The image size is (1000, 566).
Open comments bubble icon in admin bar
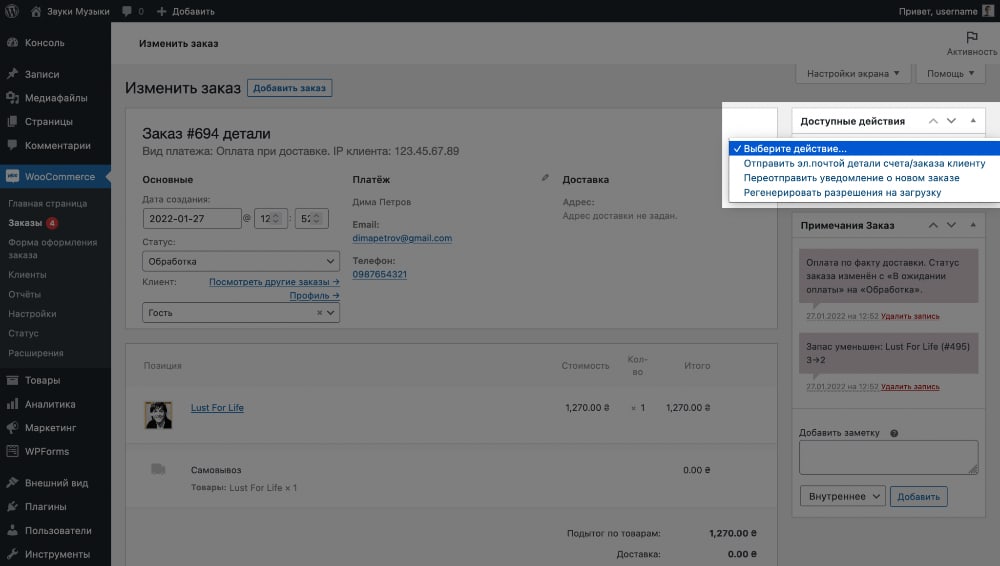(127, 11)
